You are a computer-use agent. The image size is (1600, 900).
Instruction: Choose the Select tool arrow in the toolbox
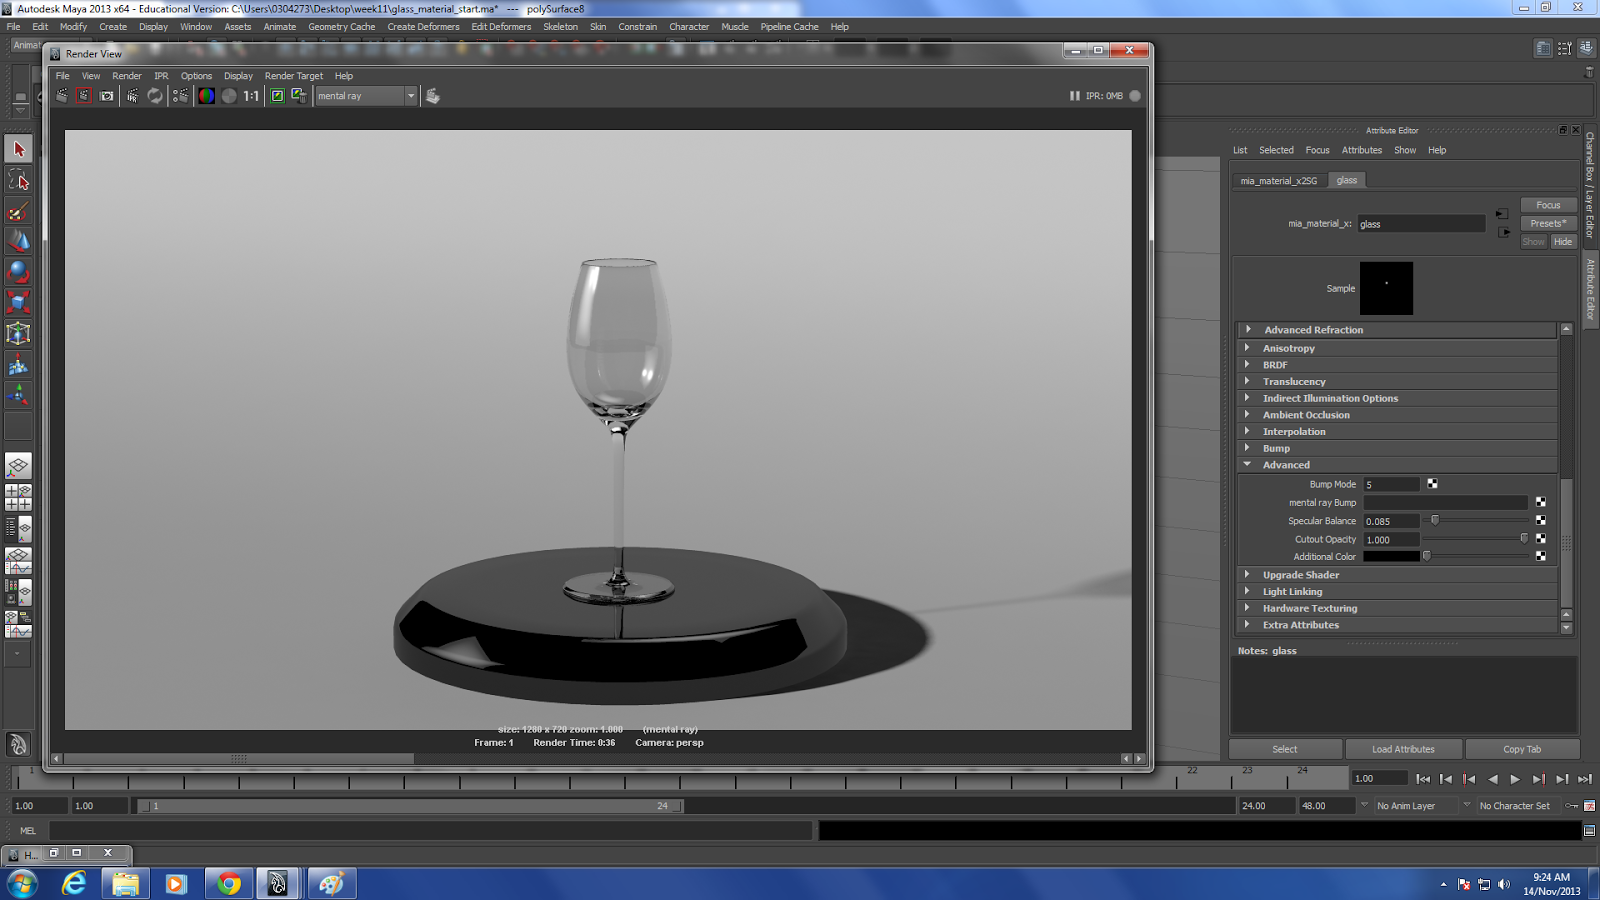(x=18, y=150)
